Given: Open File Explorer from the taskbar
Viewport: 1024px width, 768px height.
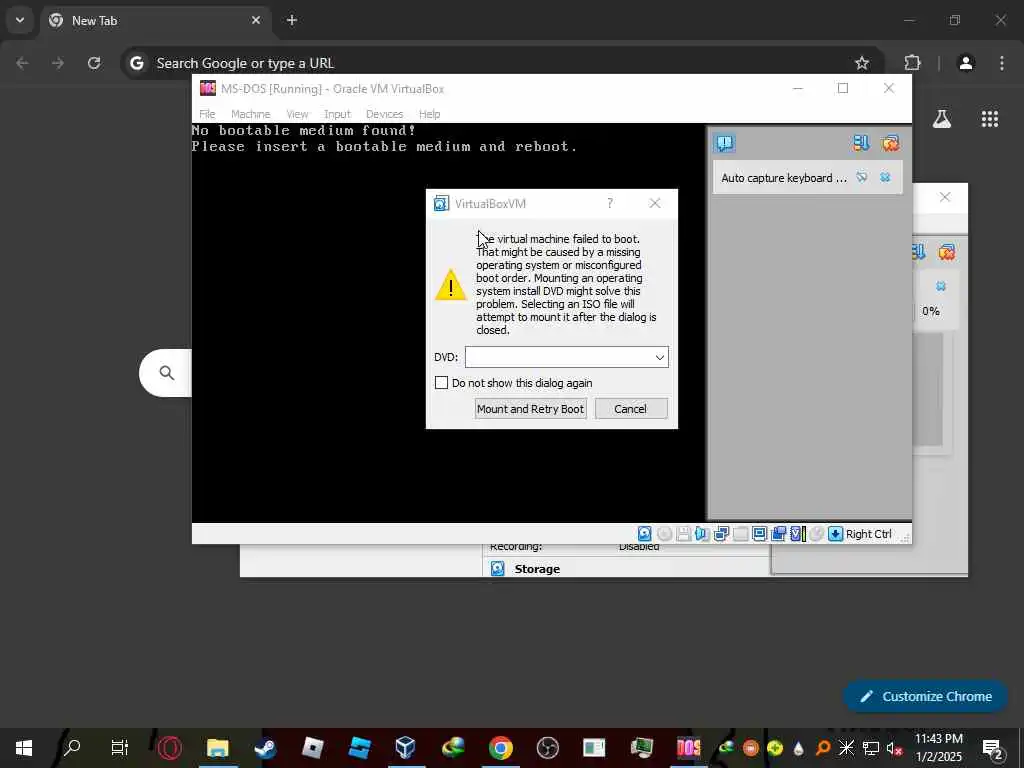Looking at the screenshot, I should pos(217,748).
